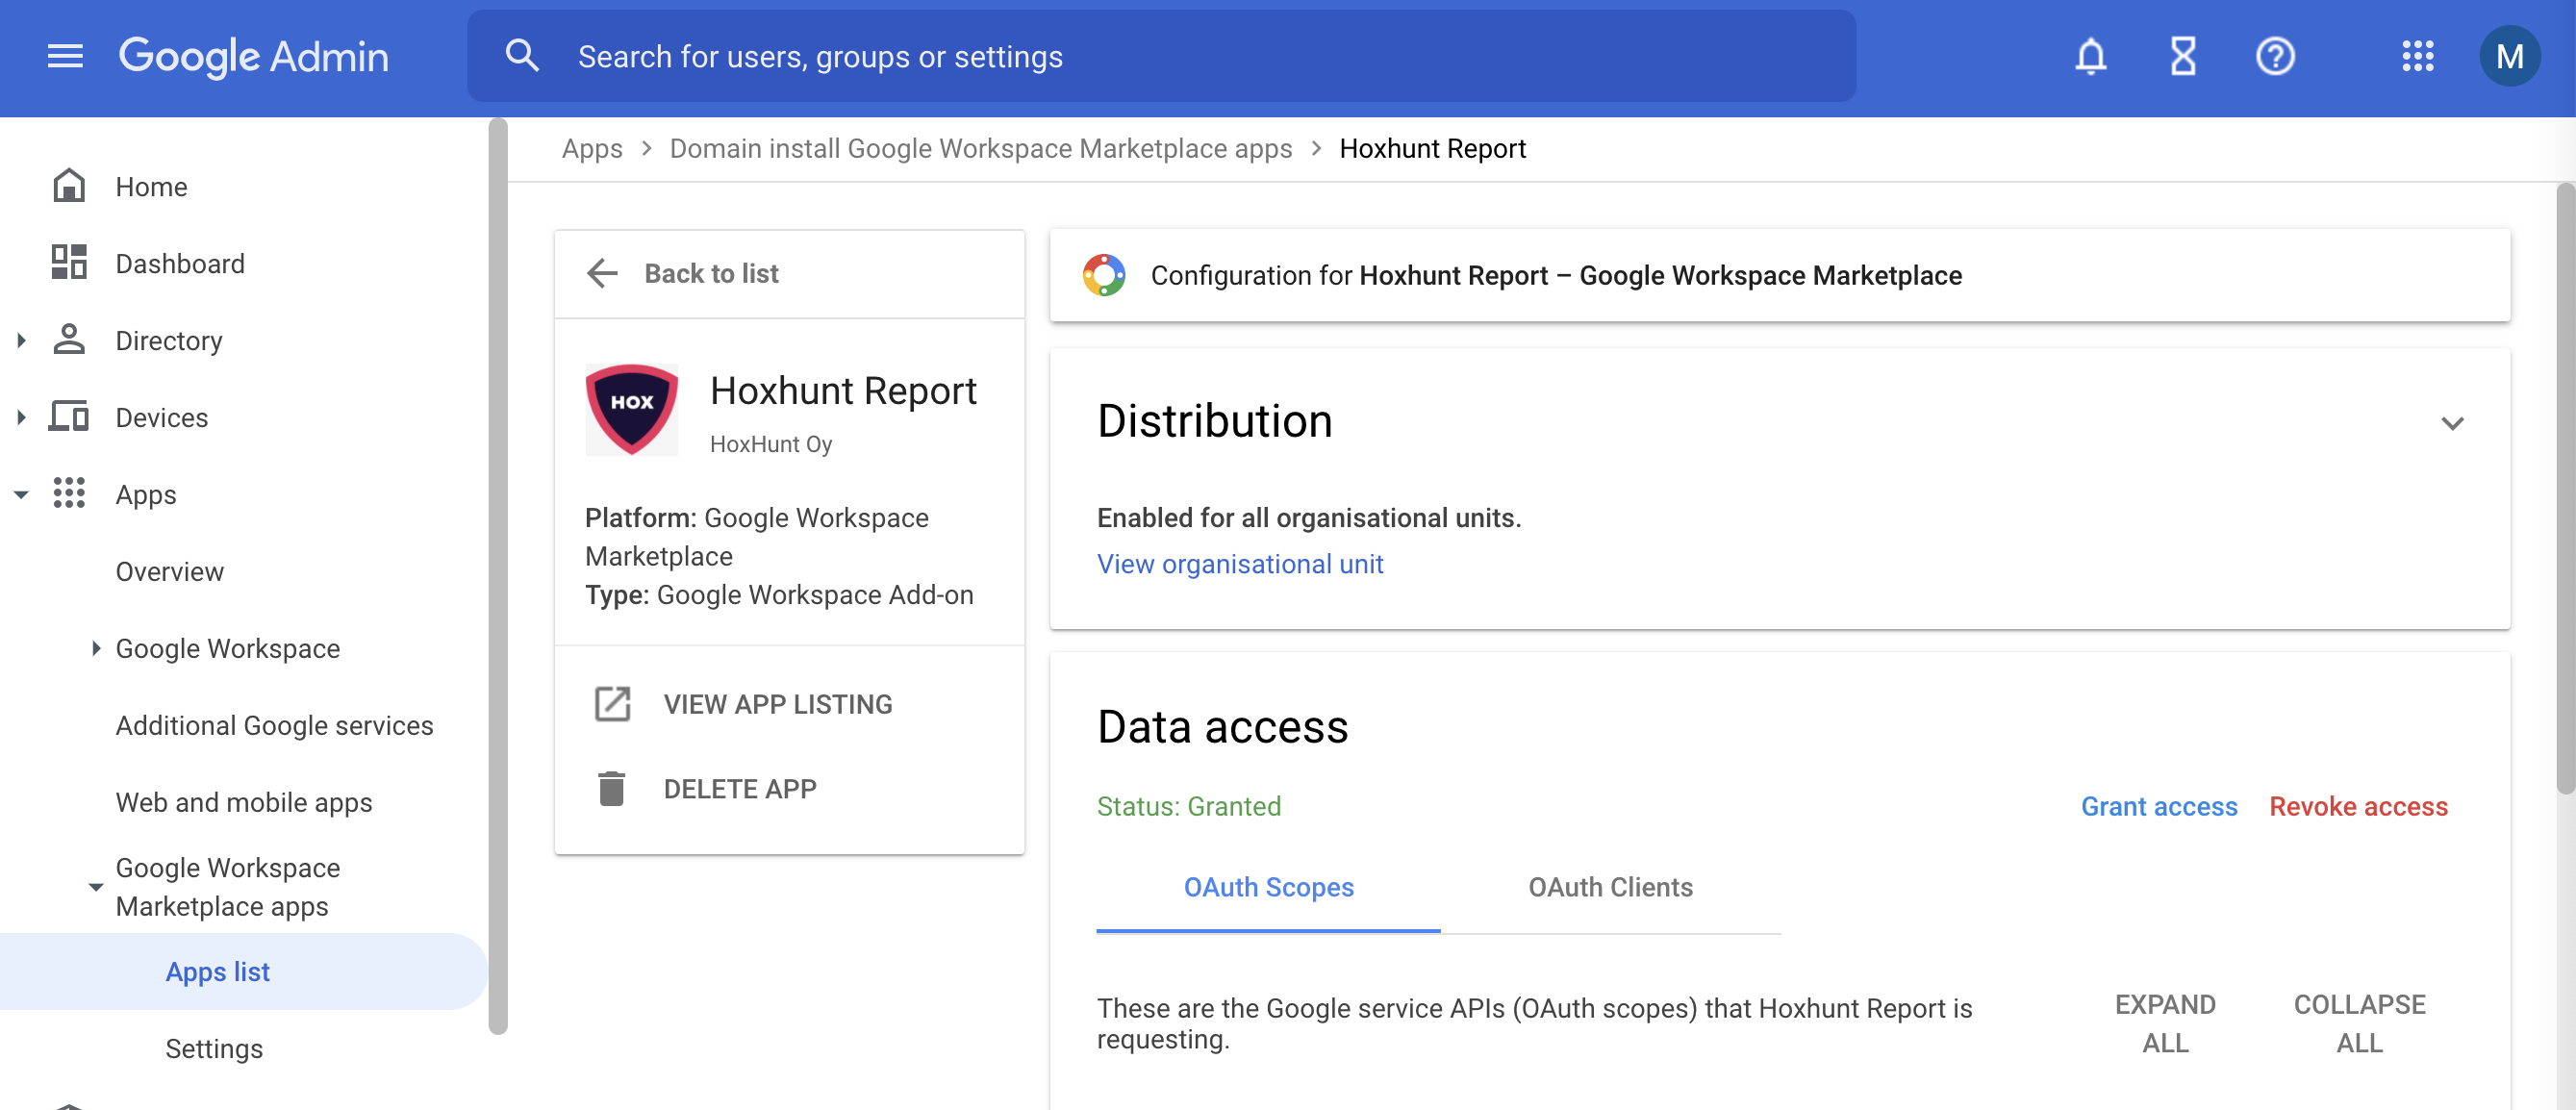Open Settings under Marketplace apps
This screenshot has height=1110, width=2576.
[214, 1048]
